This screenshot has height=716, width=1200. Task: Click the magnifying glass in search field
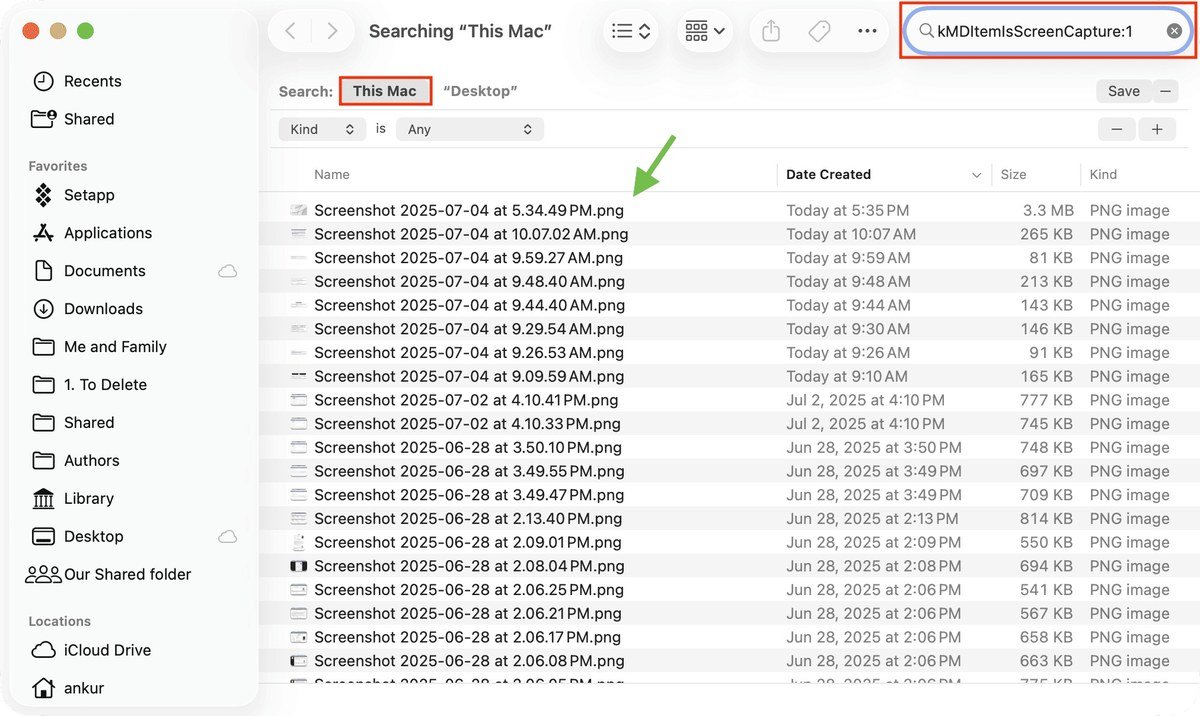pos(926,31)
